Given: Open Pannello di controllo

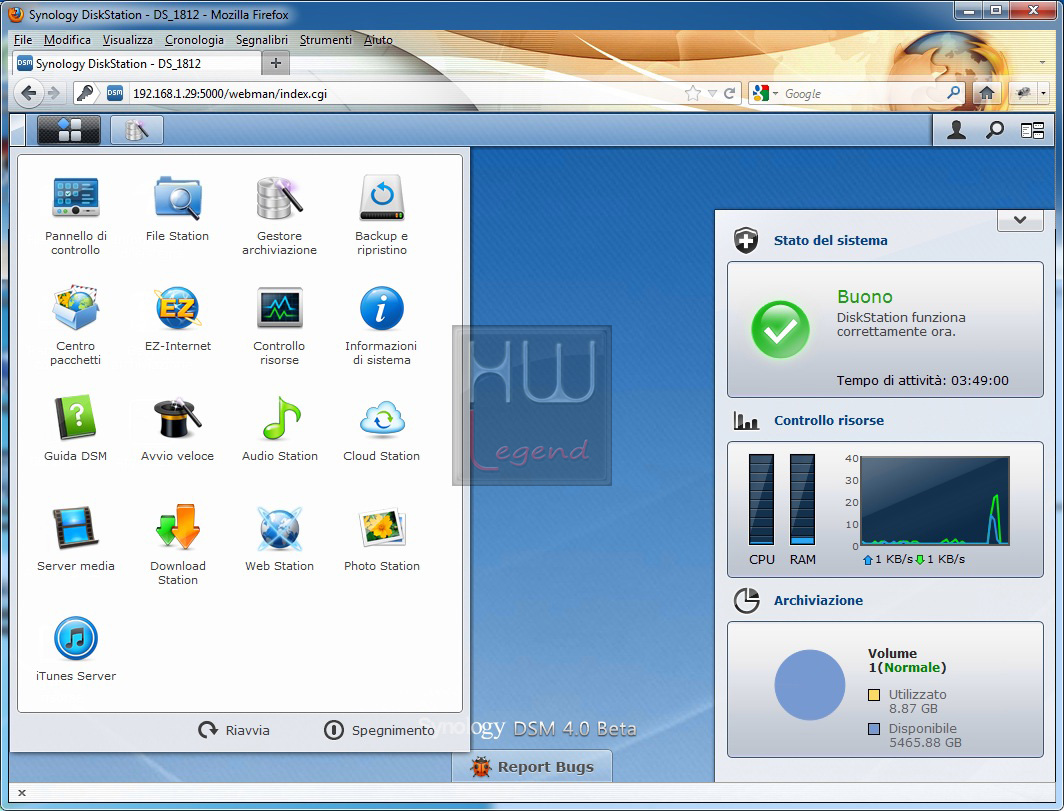Looking at the screenshot, I should (75, 214).
